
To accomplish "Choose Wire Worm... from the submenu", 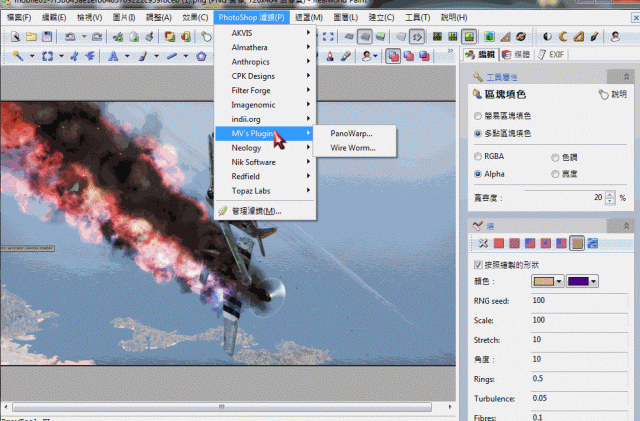I will 355,148.
